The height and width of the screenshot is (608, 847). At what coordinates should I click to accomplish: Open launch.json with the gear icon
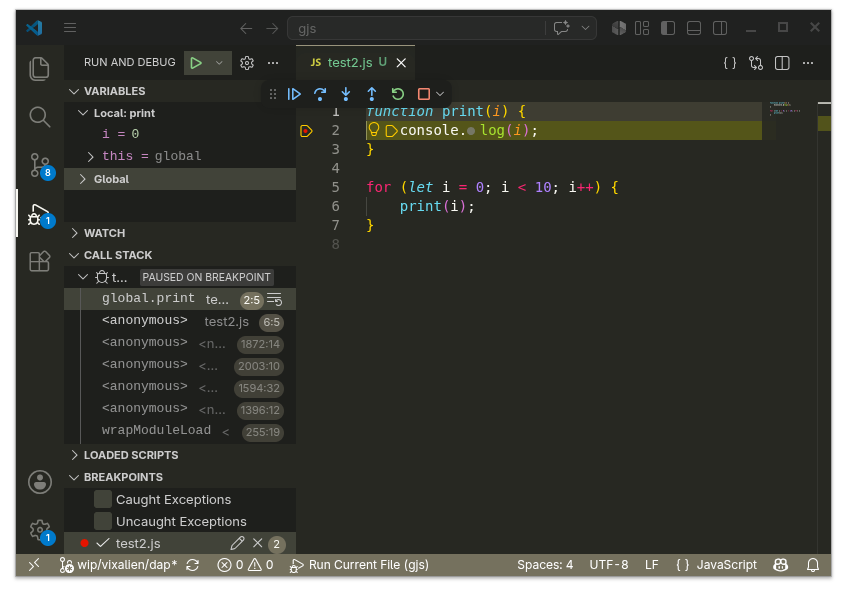[247, 63]
